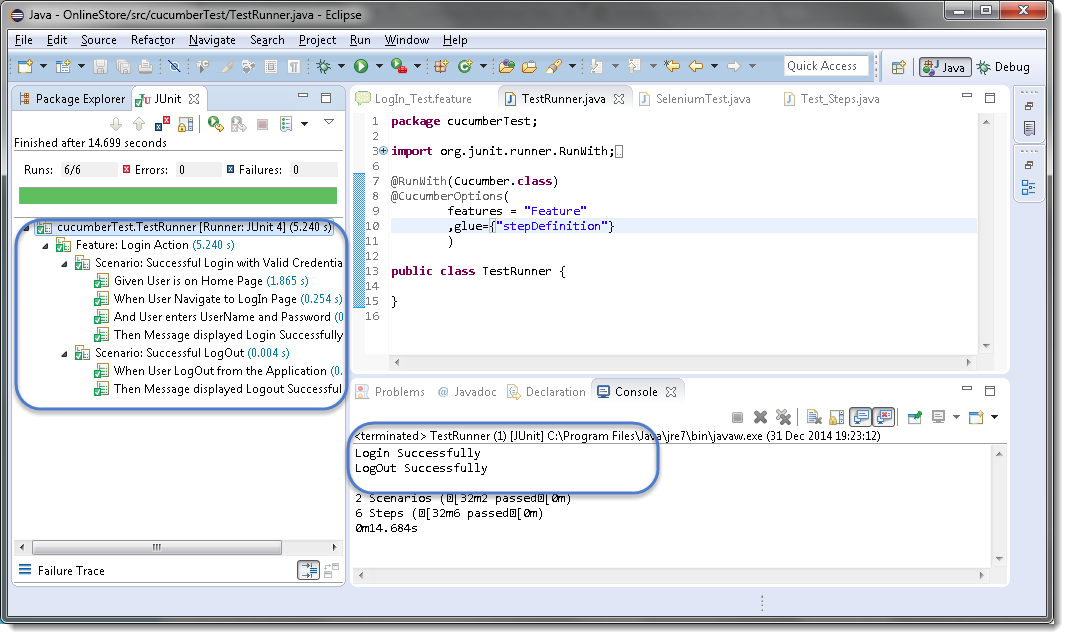
Task: Open the Debug button dropdown arrow
Action: pos(341,66)
